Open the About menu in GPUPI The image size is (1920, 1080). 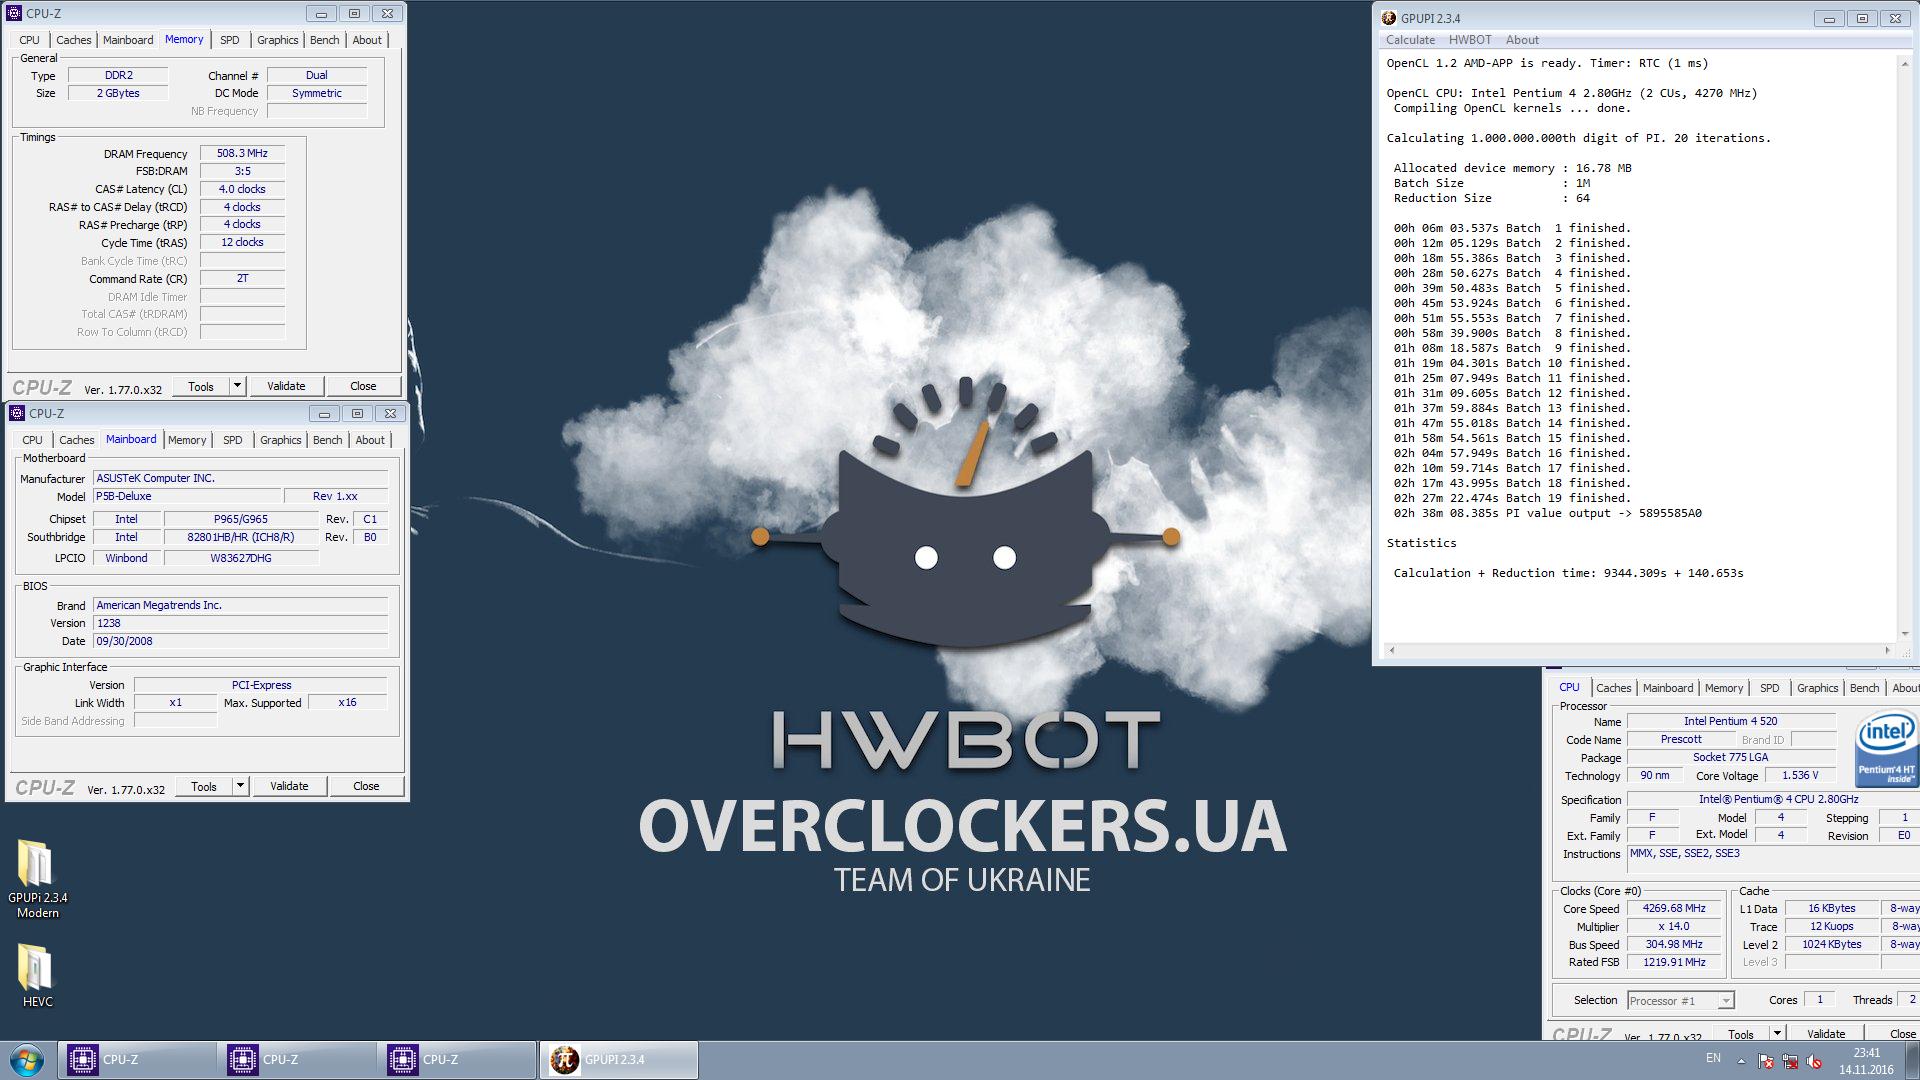1522,40
